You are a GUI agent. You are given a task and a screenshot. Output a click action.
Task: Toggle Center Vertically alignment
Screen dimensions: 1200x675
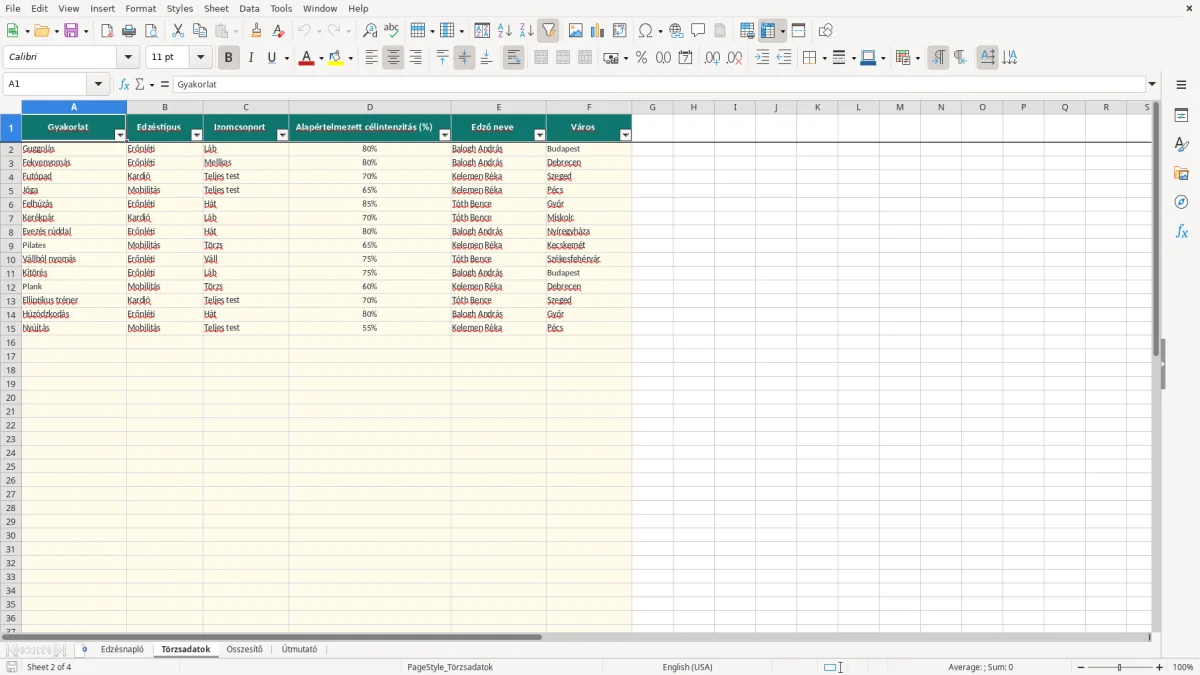tap(464, 58)
